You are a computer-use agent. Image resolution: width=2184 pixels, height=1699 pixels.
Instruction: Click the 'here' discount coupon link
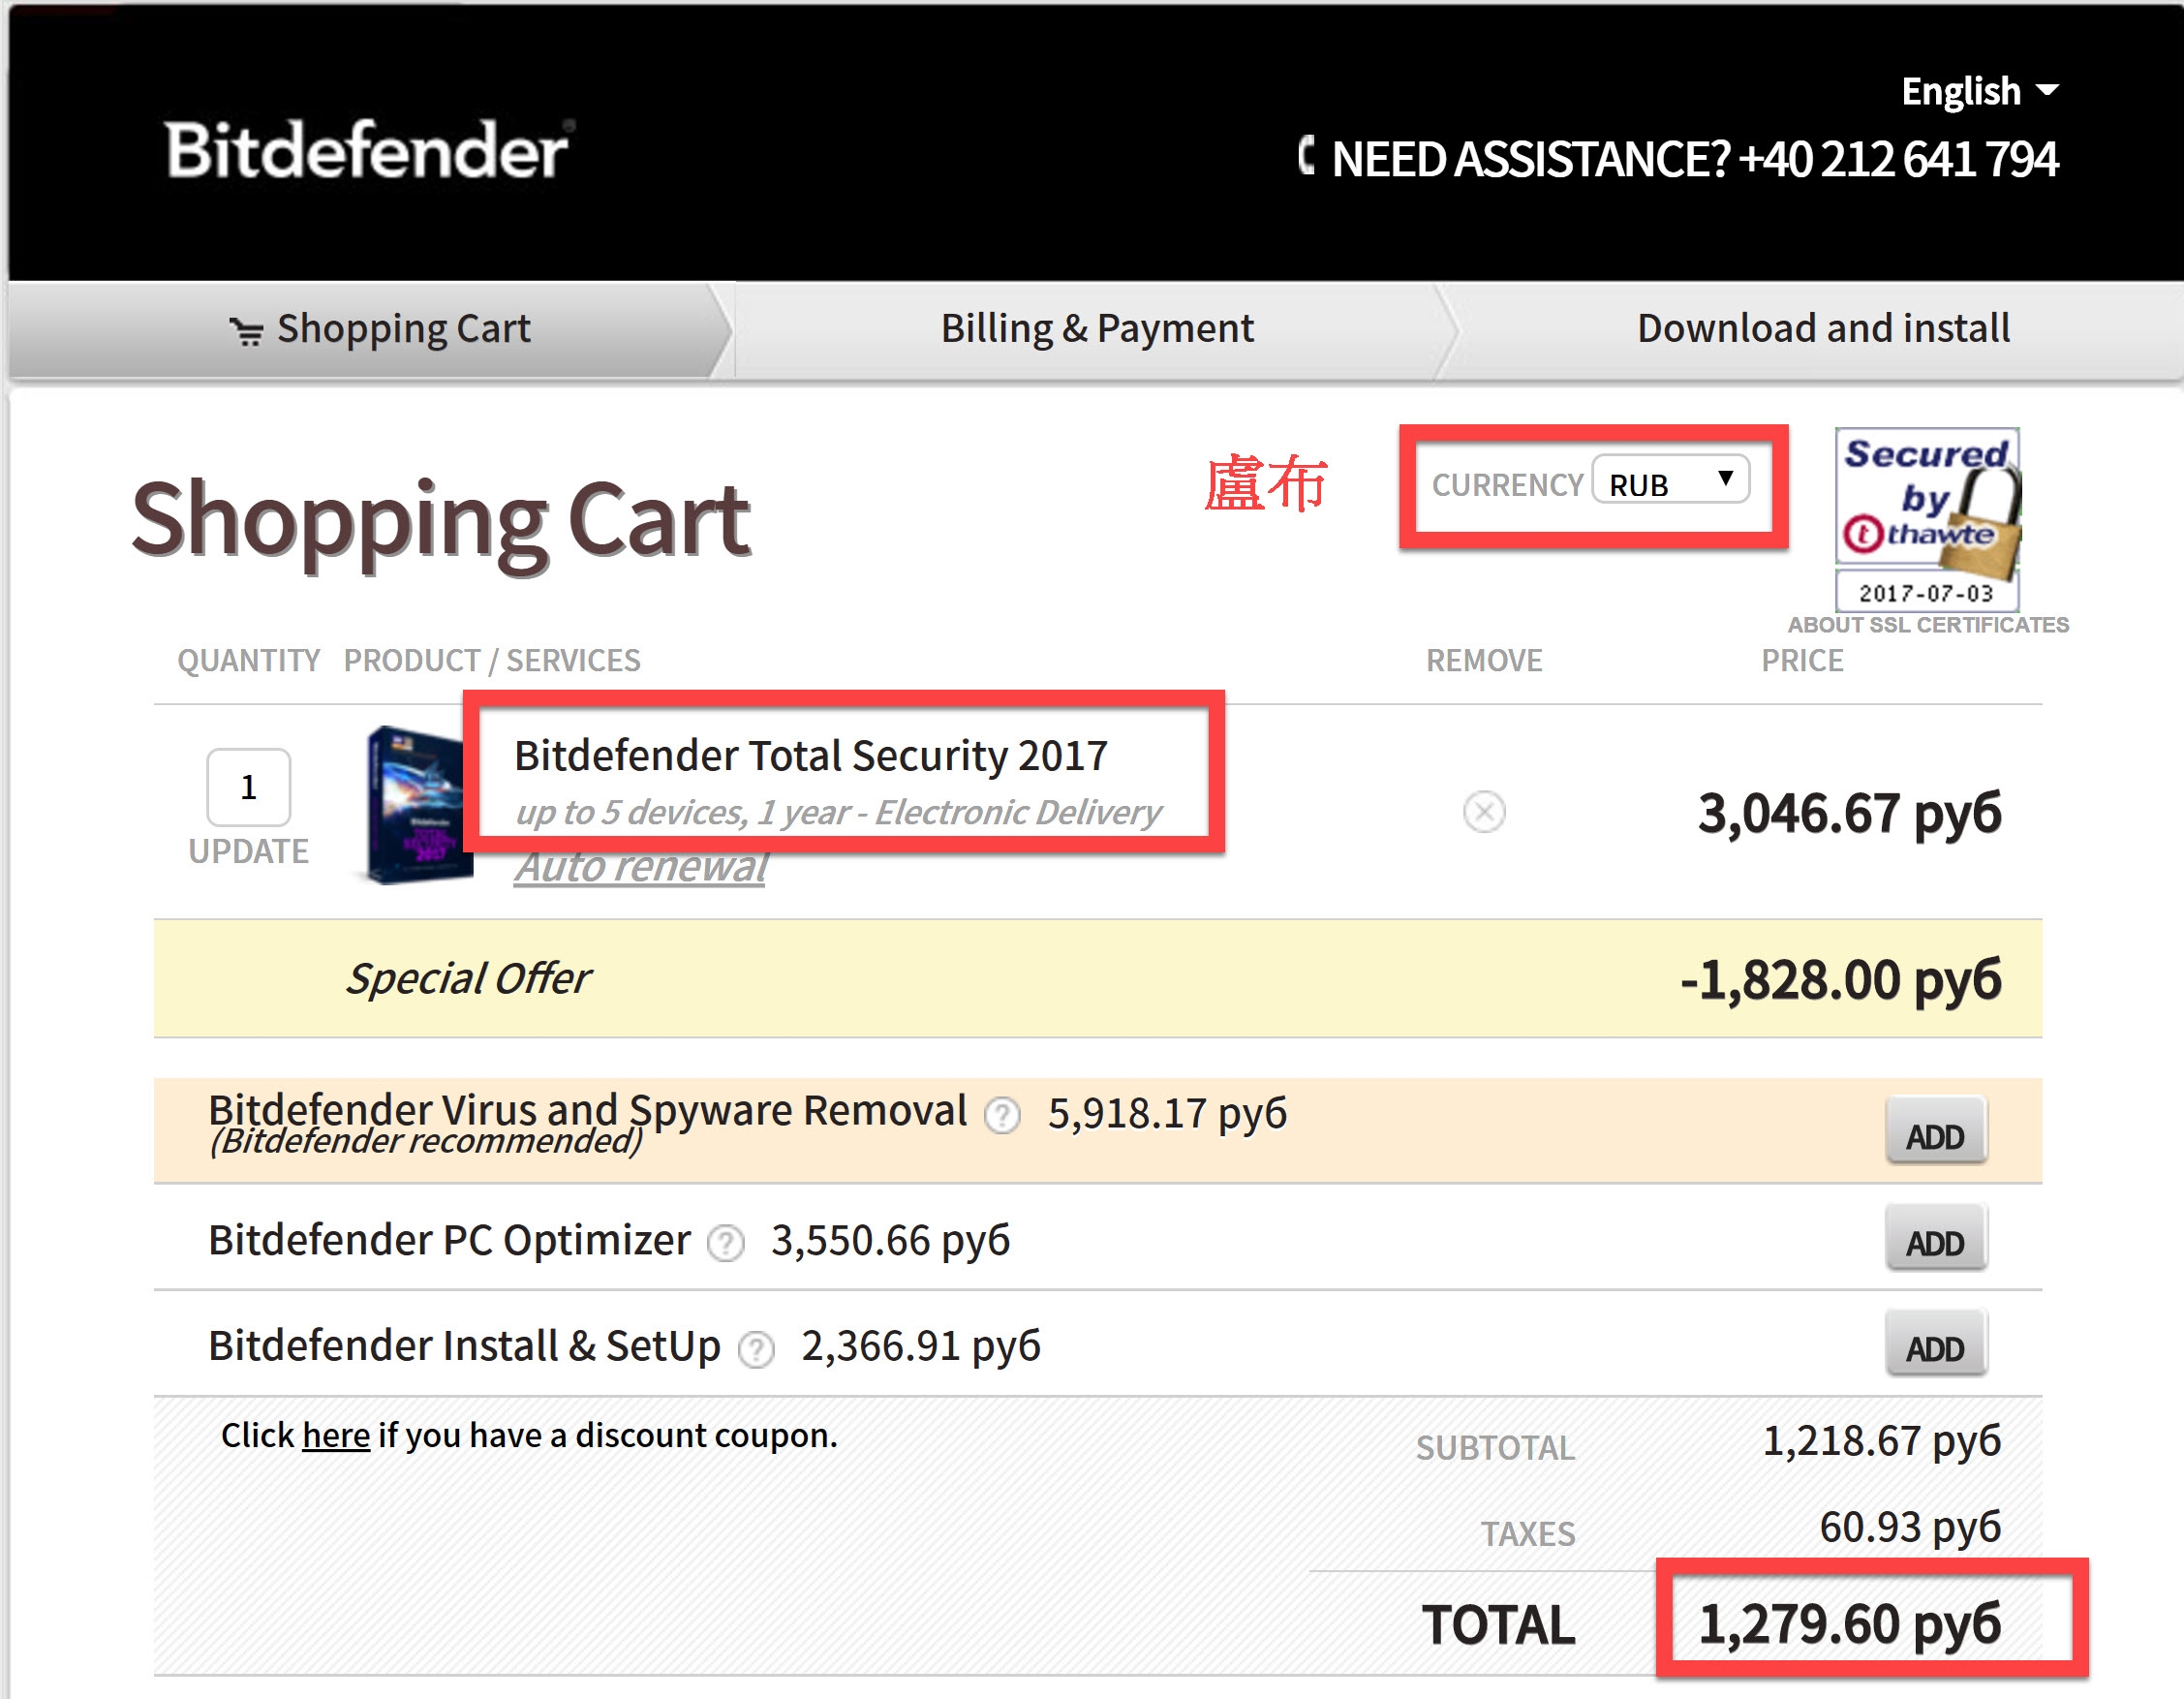[336, 1436]
